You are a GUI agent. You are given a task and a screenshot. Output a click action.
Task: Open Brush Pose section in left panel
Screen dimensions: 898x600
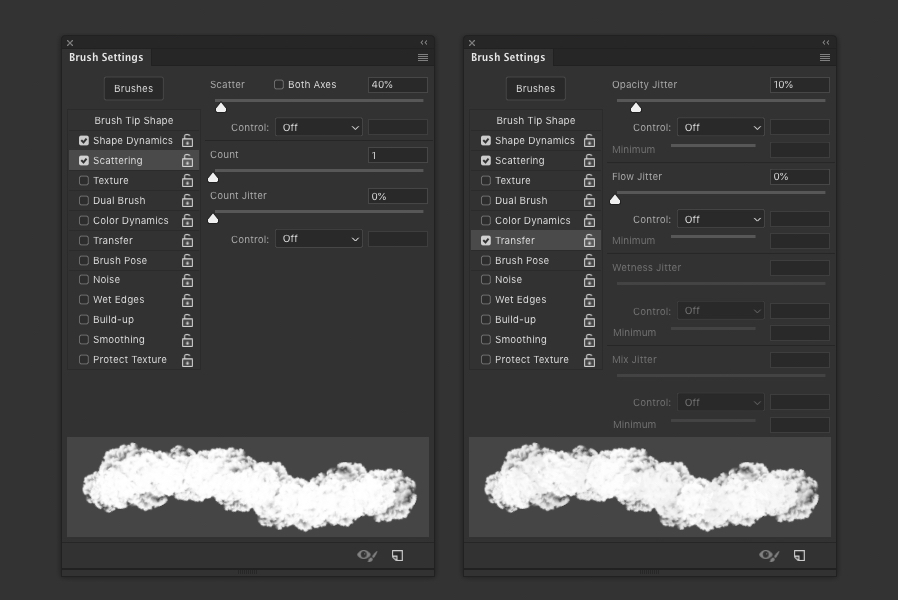point(120,260)
